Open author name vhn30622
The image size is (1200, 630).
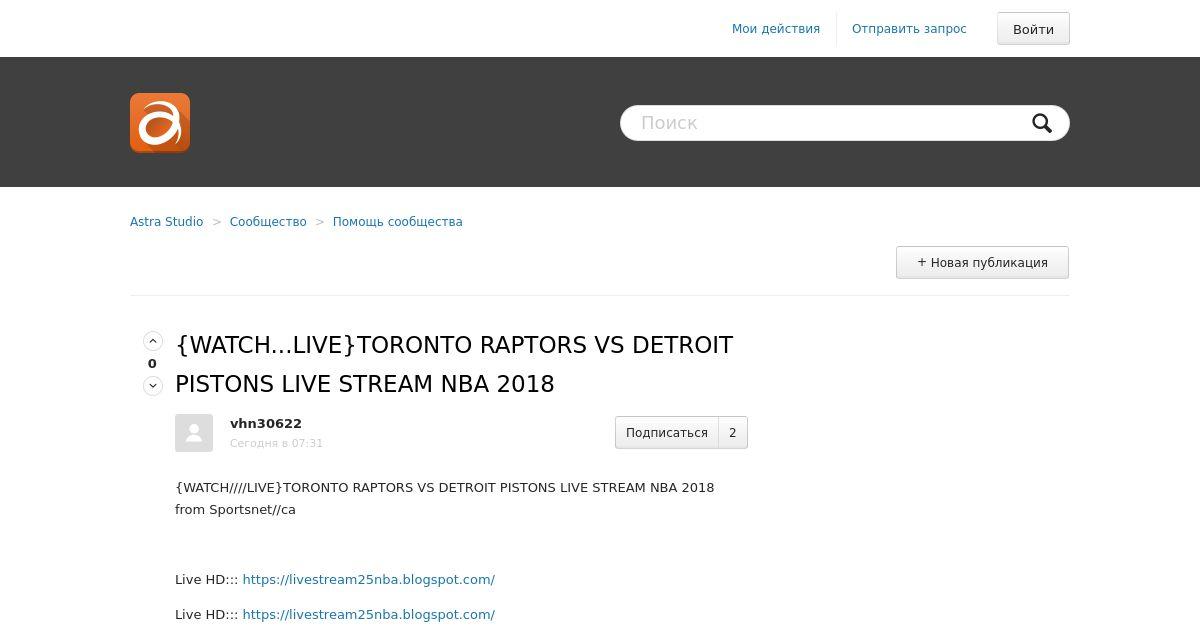[x=266, y=424]
